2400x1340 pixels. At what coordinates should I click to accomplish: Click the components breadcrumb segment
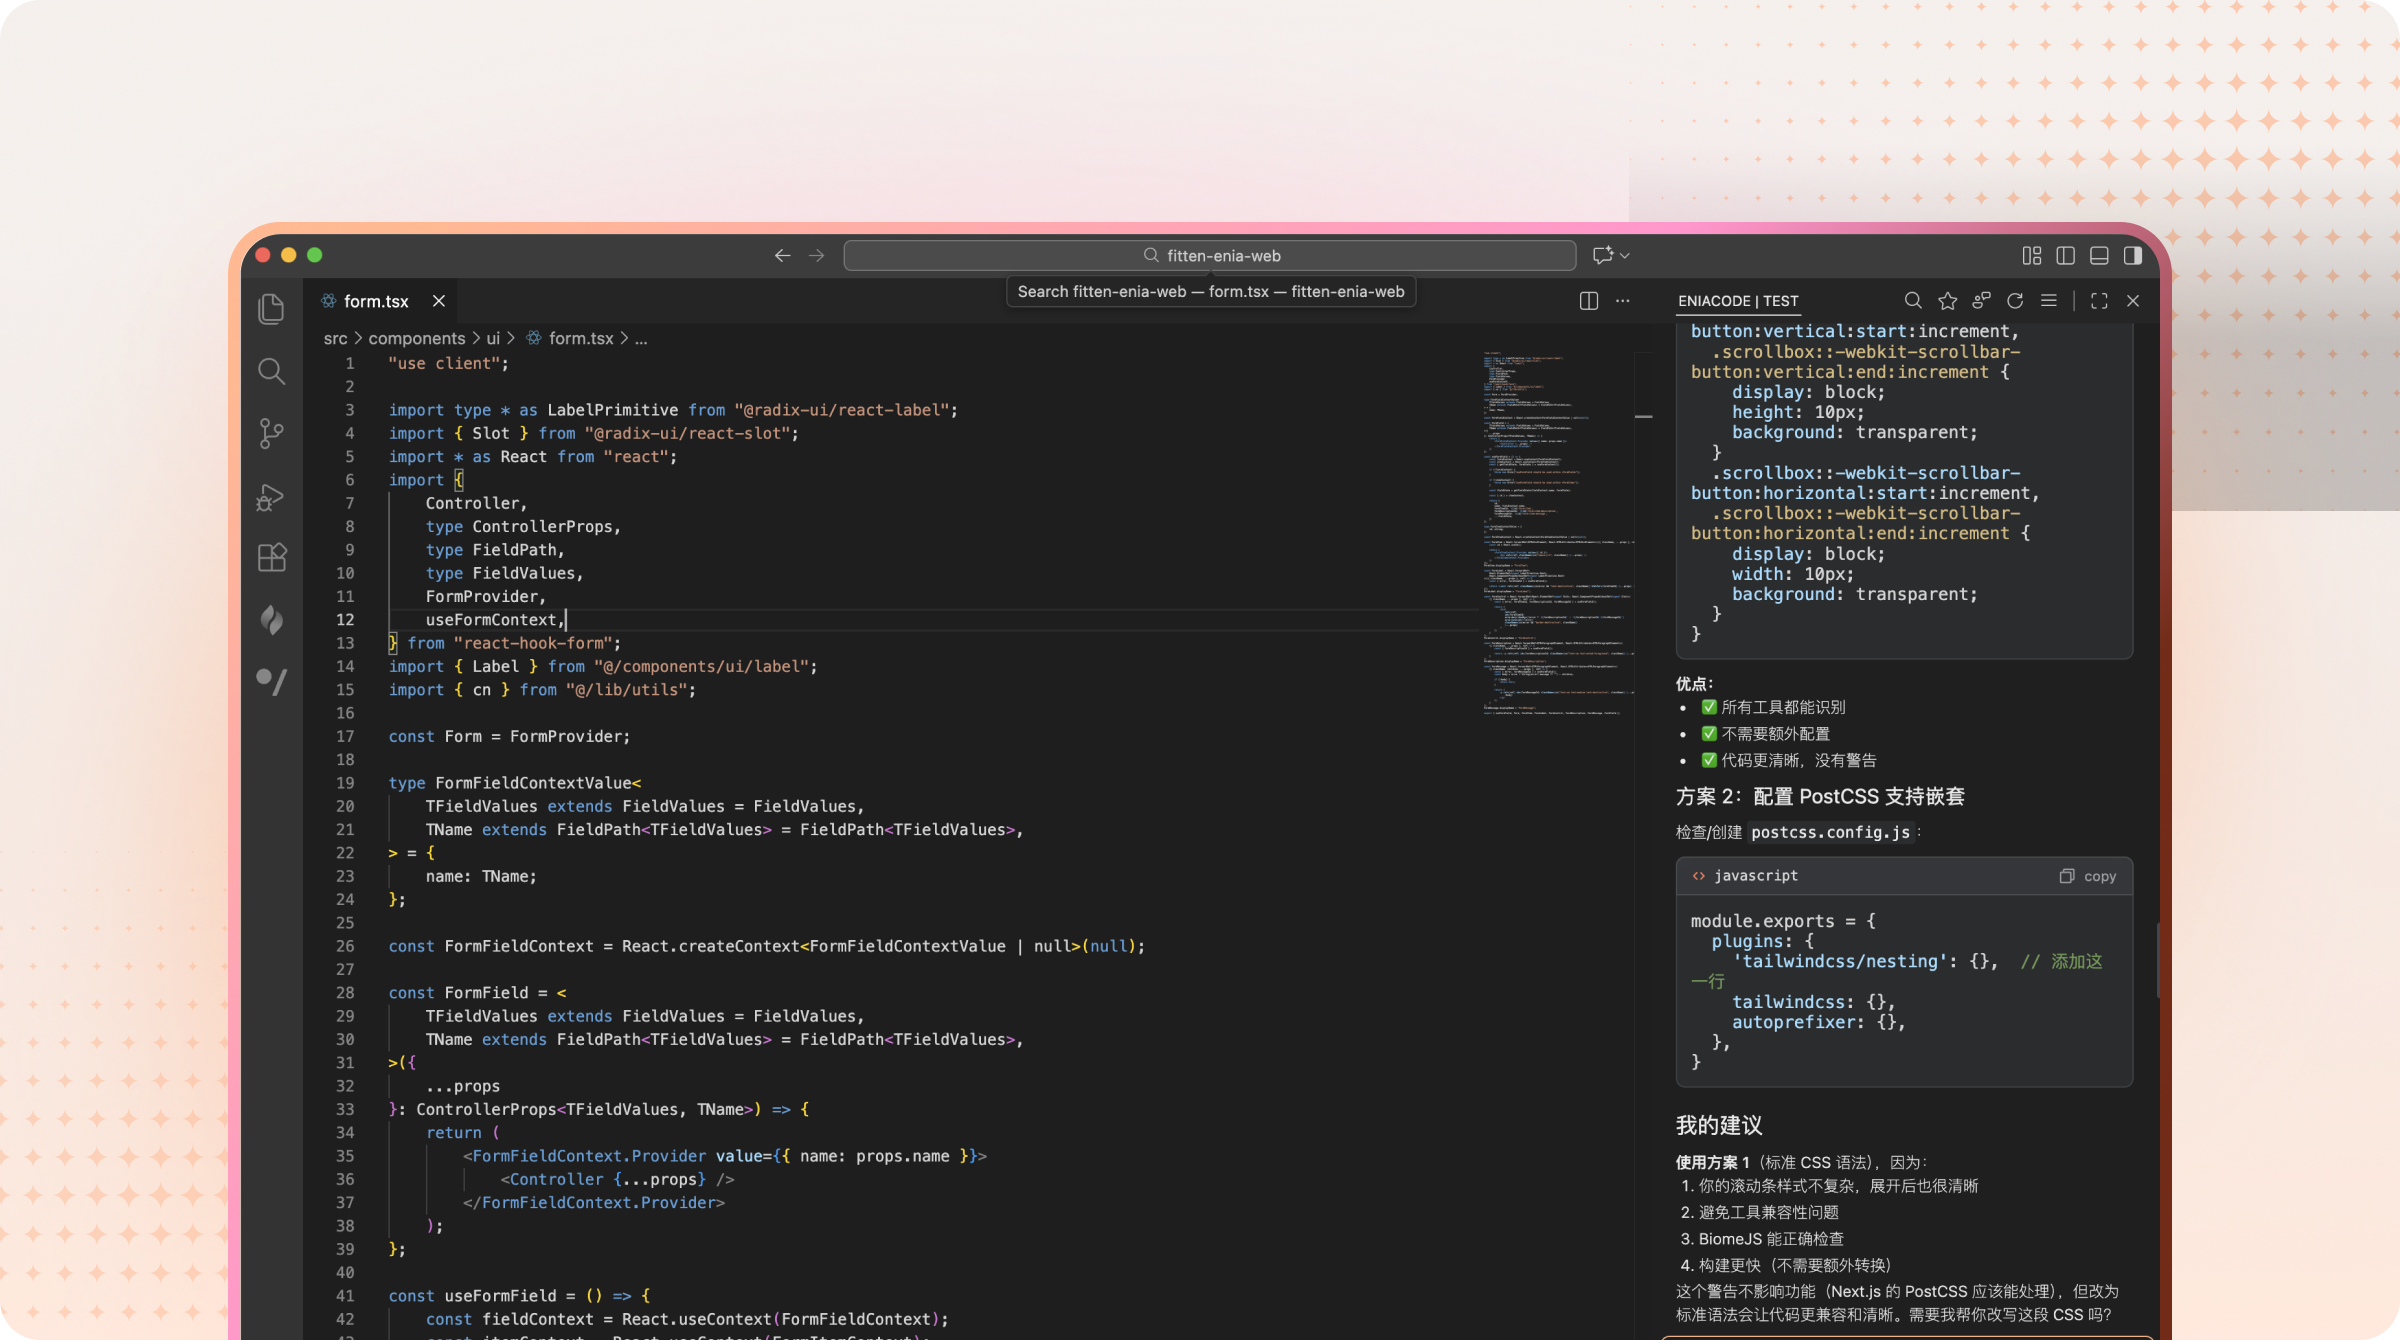pyautogui.click(x=416, y=339)
